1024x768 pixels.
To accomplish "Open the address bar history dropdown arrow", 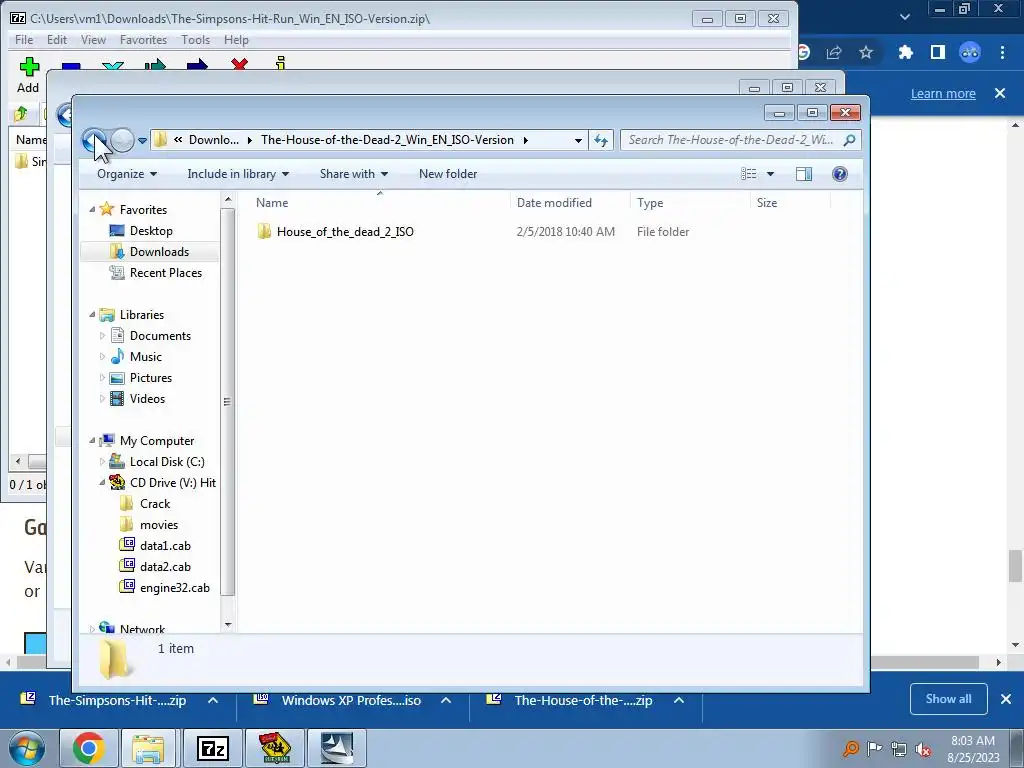I will tap(578, 140).
